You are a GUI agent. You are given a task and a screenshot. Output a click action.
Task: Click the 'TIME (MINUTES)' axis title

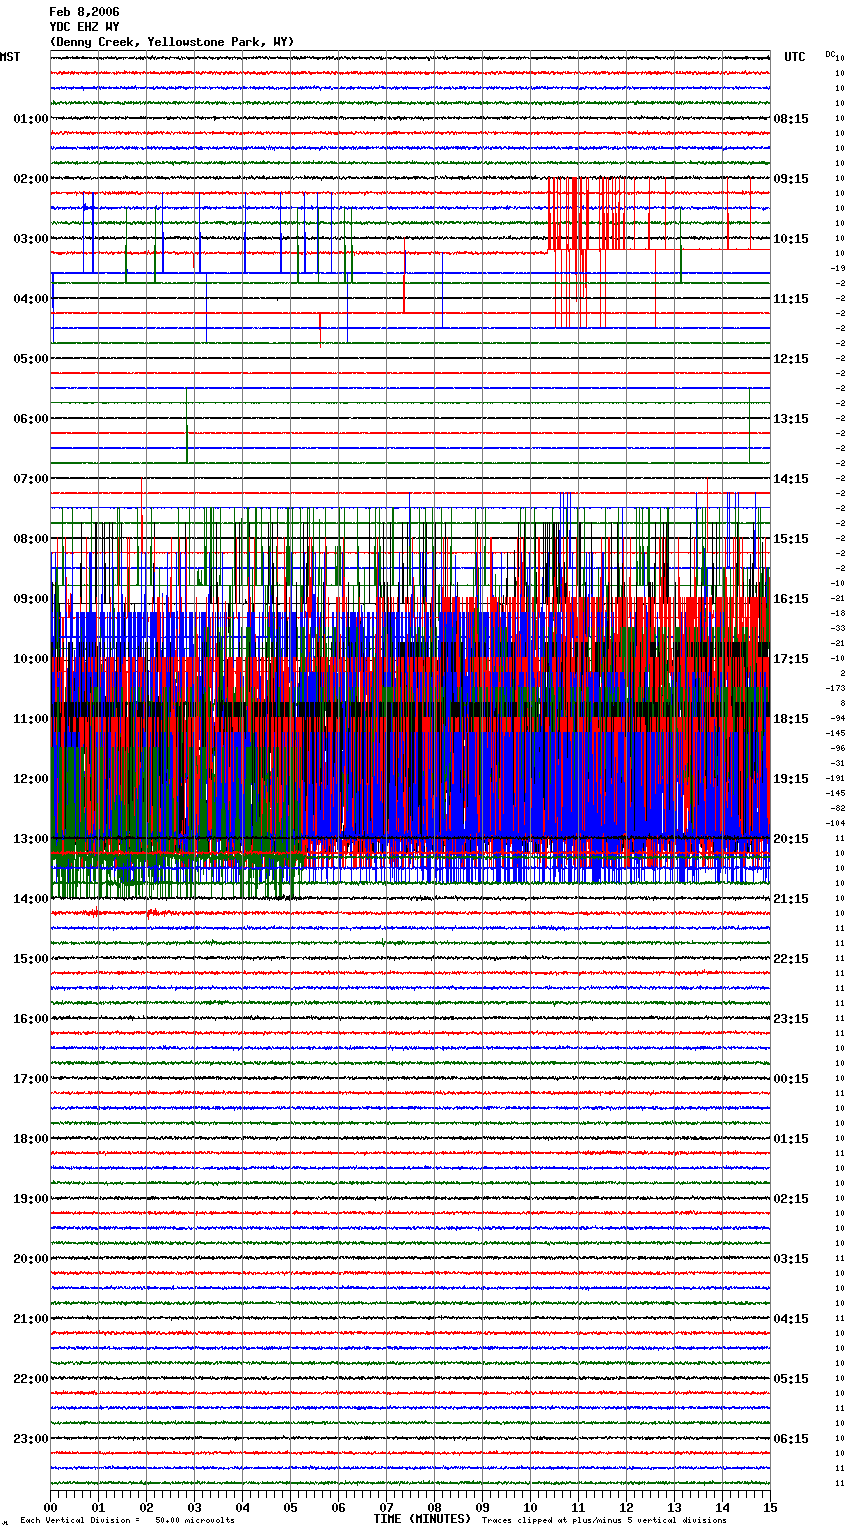click(422, 1519)
